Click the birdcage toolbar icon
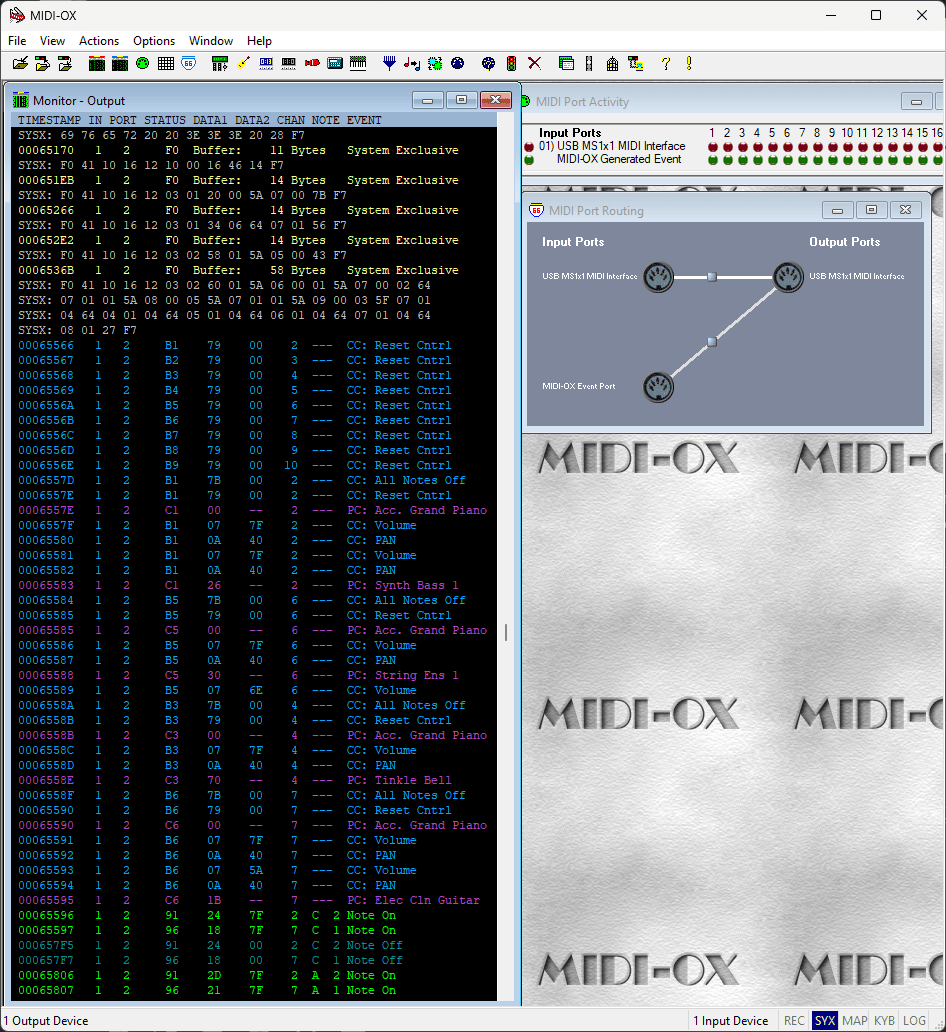 click(x=612, y=64)
